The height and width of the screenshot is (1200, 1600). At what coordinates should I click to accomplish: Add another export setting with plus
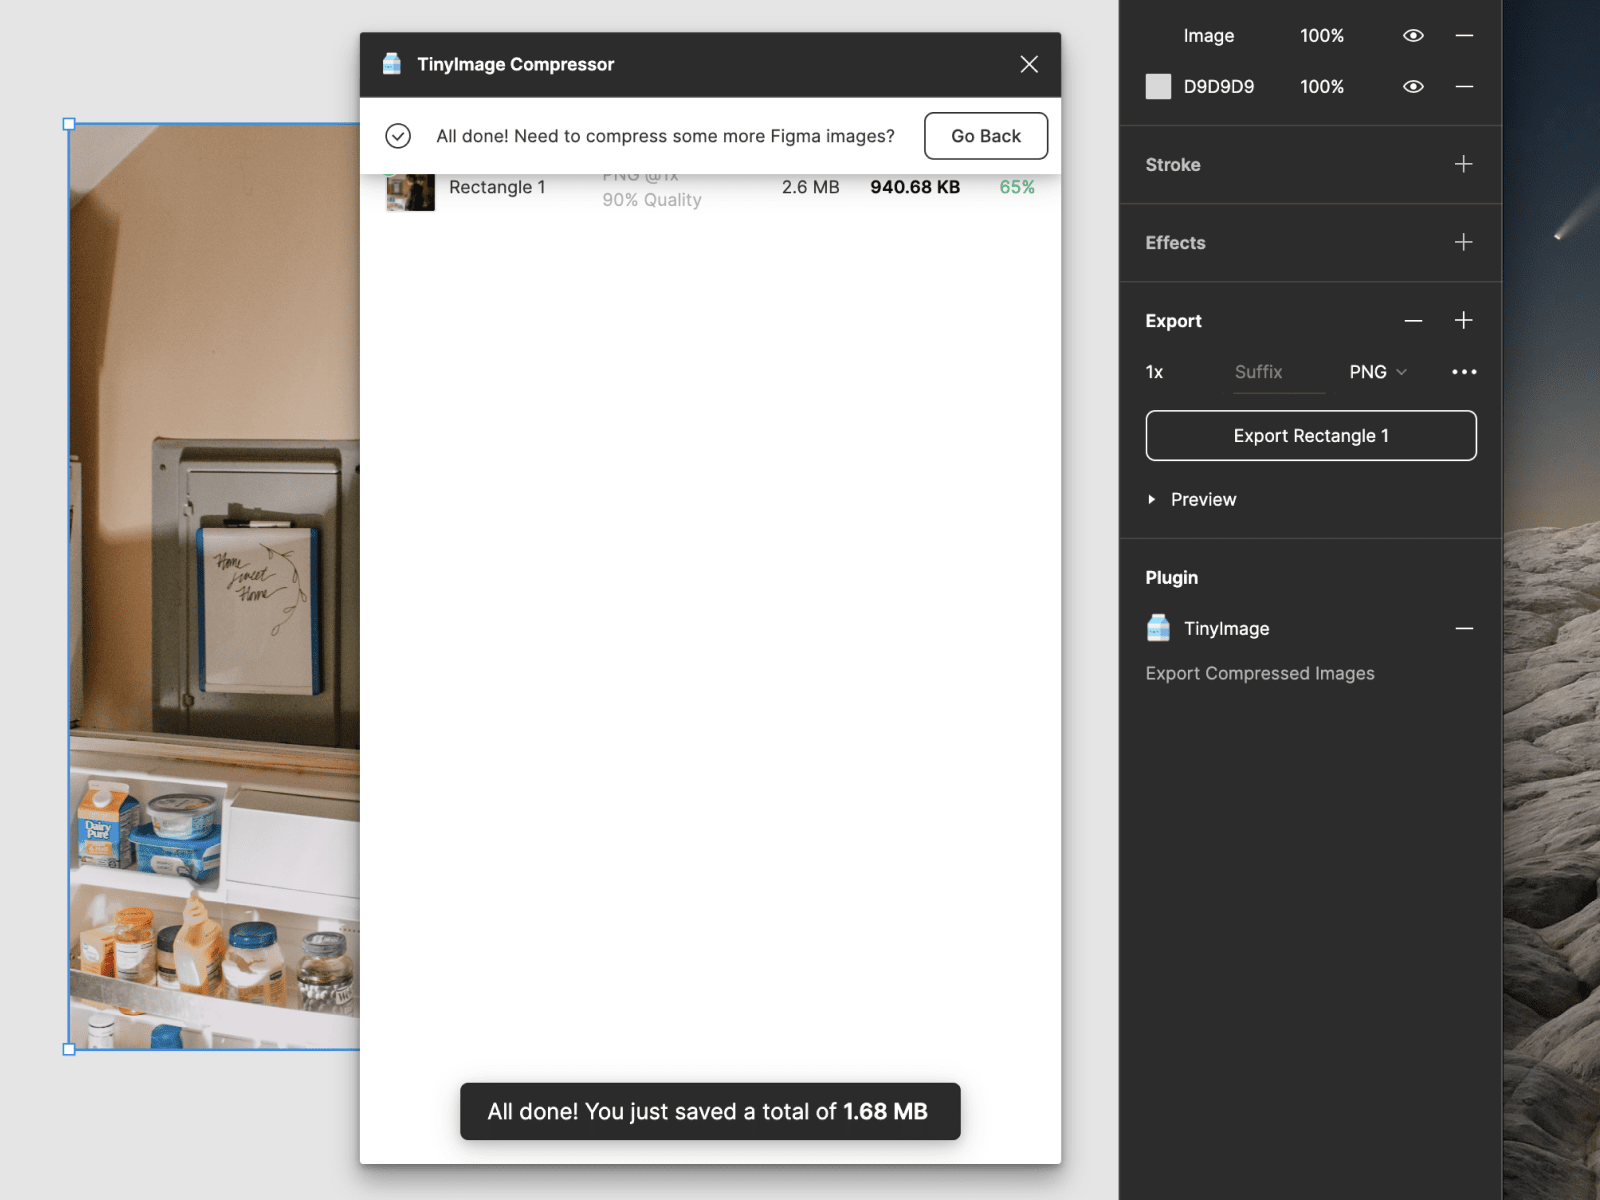coord(1463,320)
